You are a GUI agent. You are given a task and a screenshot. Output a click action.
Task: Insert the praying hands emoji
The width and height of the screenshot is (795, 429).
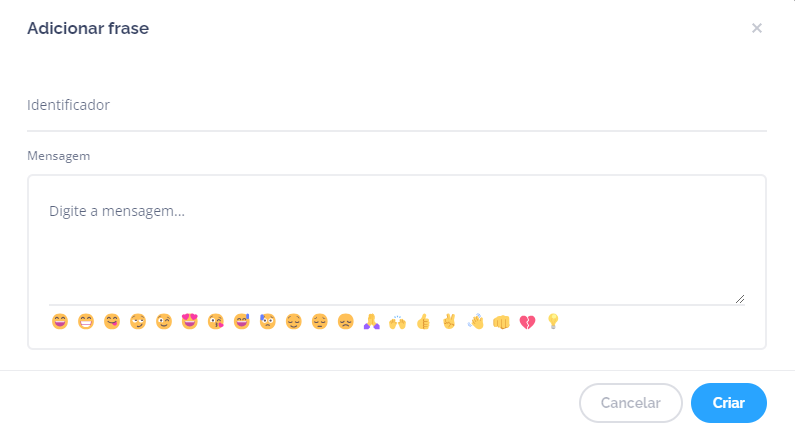tap(371, 322)
